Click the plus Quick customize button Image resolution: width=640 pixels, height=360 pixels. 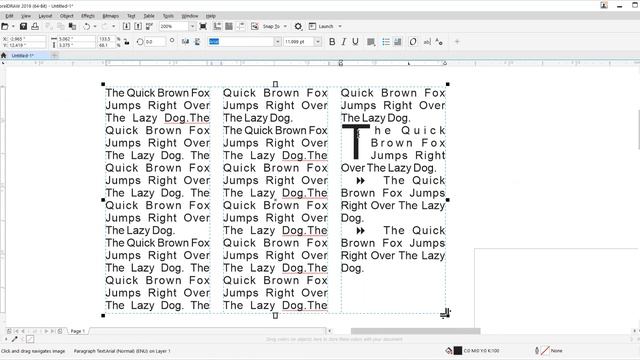click(457, 42)
